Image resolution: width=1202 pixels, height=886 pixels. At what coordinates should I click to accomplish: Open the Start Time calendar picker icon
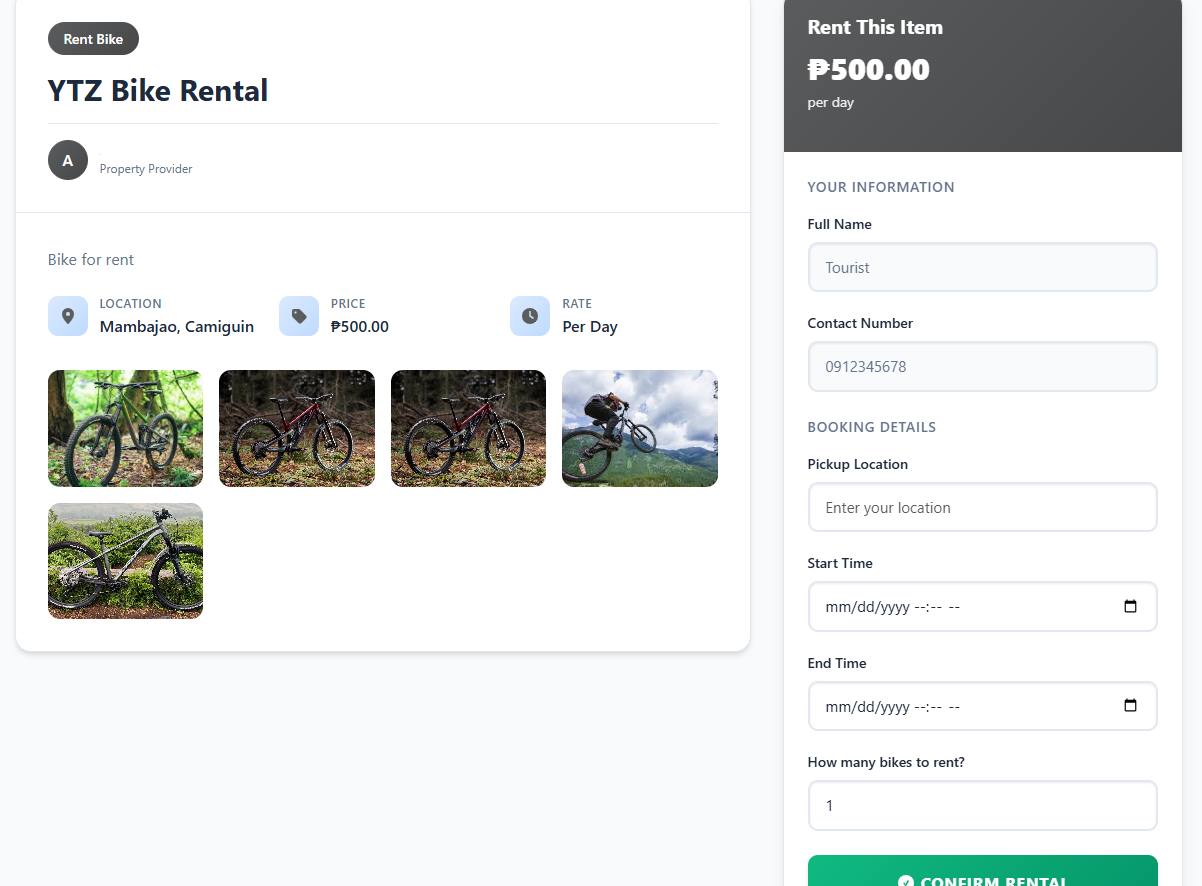pyautogui.click(x=1130, y=607)
